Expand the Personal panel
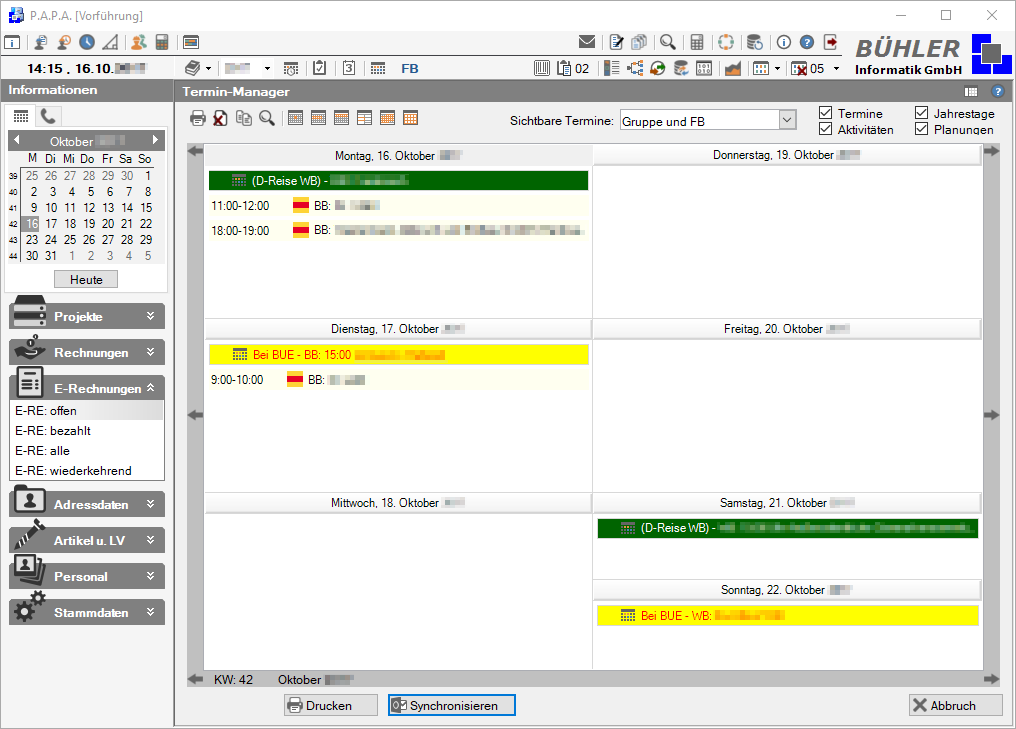 click(x=87, y=576)
